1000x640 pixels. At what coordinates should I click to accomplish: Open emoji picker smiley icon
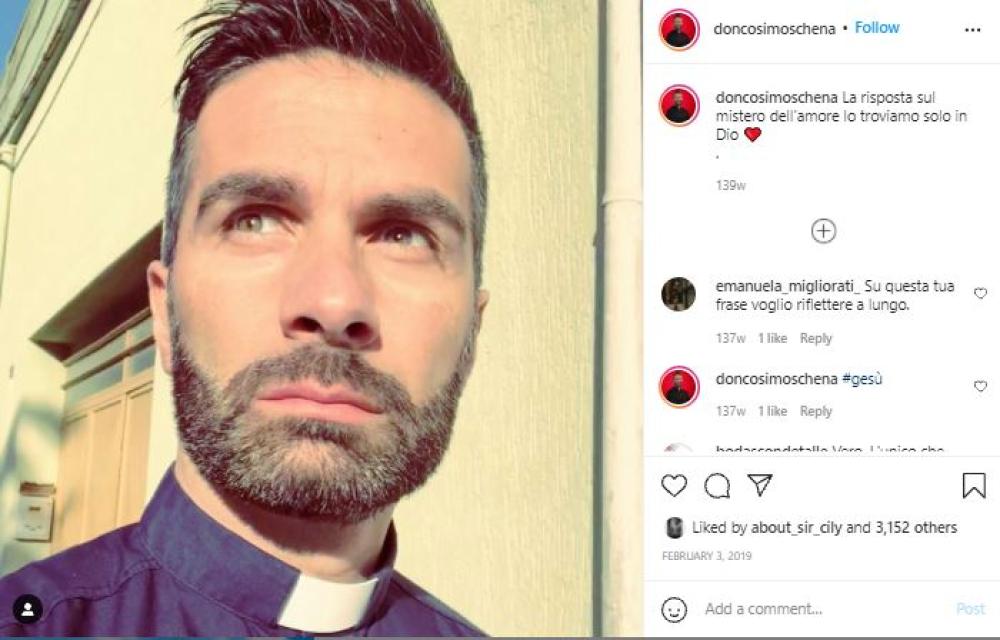(674, 609)
